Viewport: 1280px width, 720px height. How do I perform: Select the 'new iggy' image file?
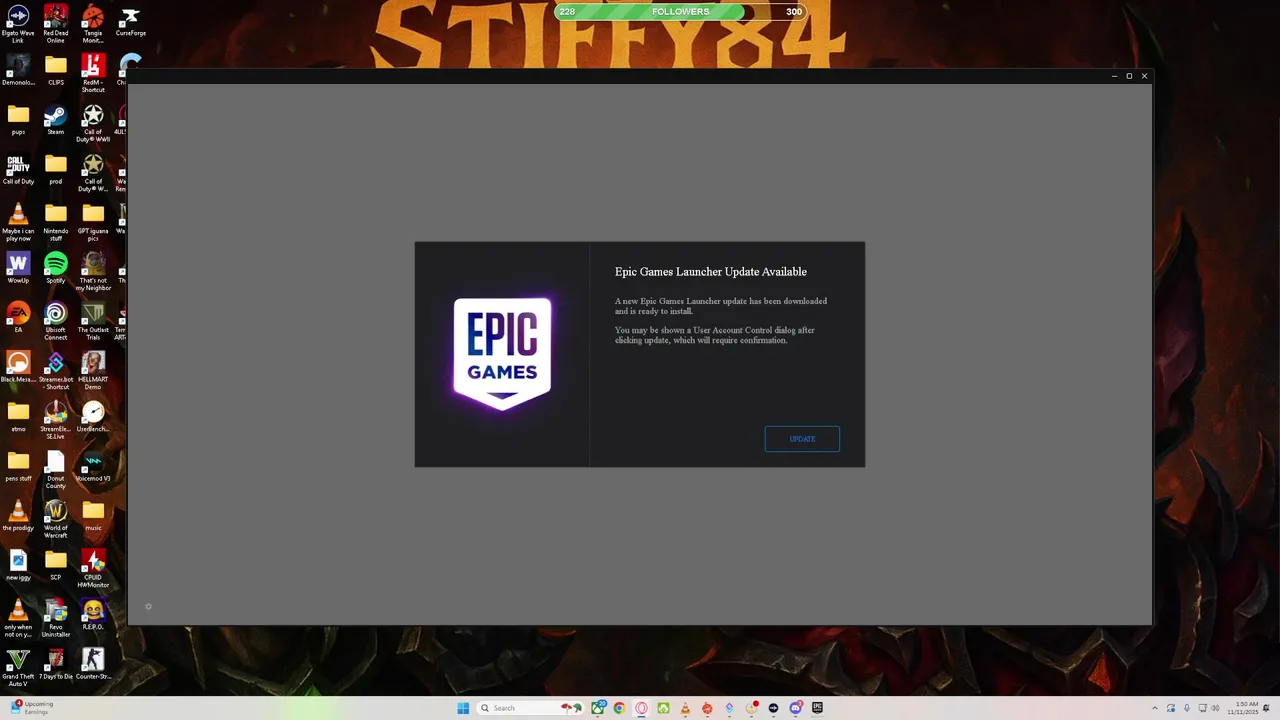[x=18, y=565]
